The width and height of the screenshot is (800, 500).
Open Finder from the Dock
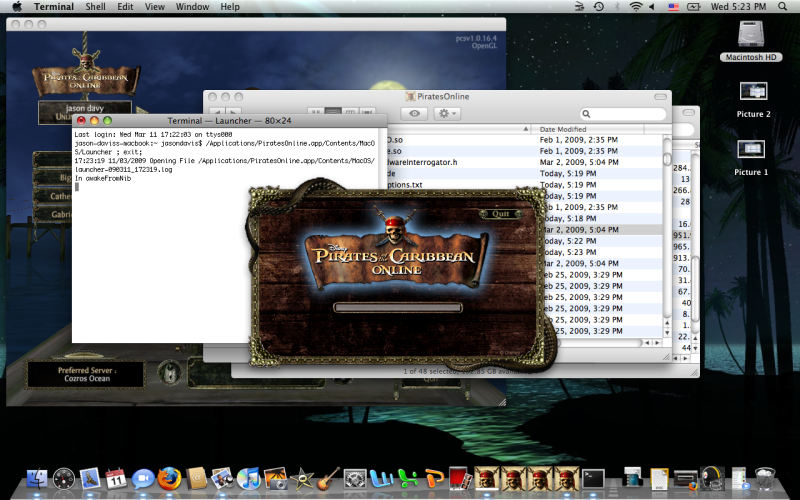pyautogui.click(x=36, y=479)
